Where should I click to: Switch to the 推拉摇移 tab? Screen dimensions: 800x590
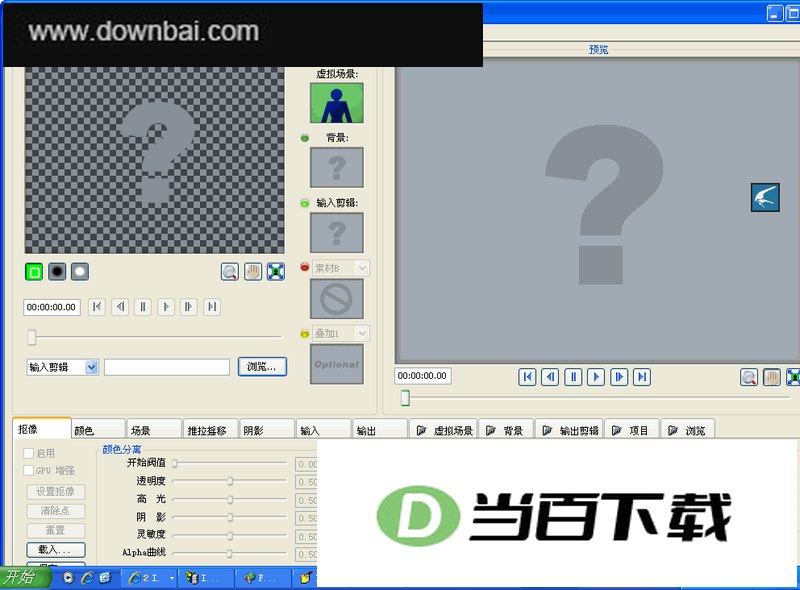tap(211, 430)
